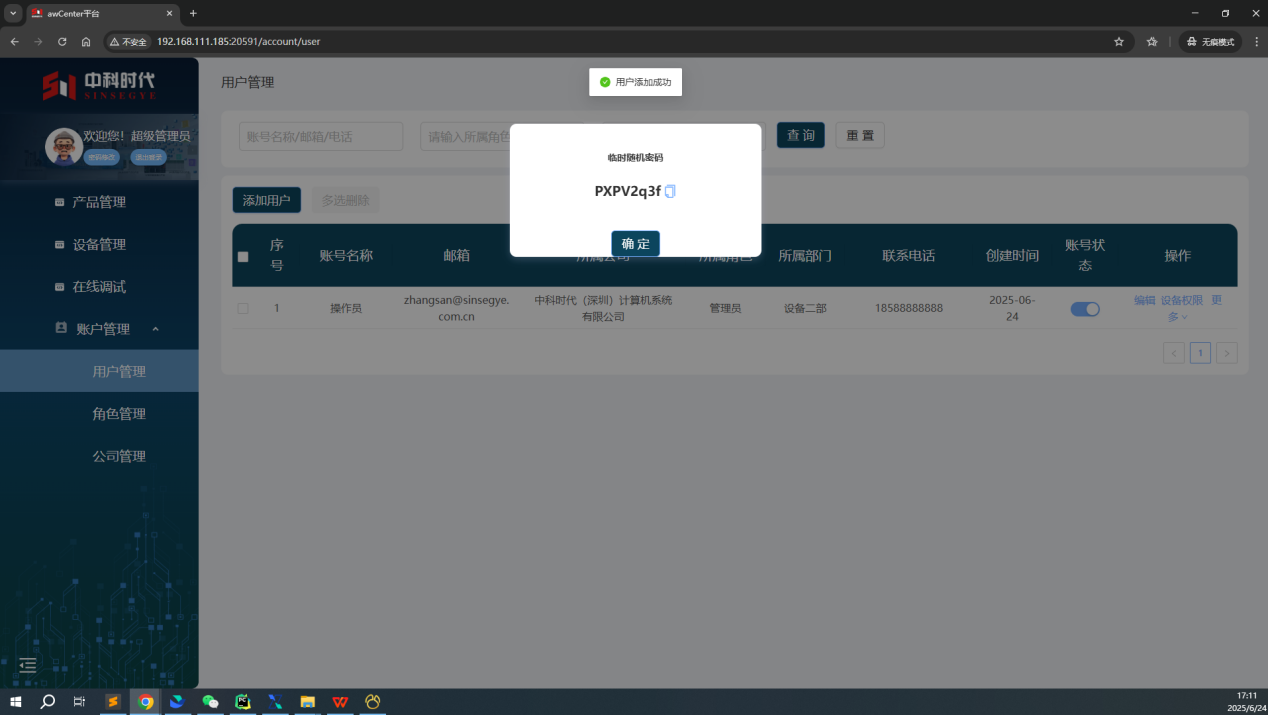
Task: Click the 账号名称/邮箱/电话 search field
Action: 321,136
